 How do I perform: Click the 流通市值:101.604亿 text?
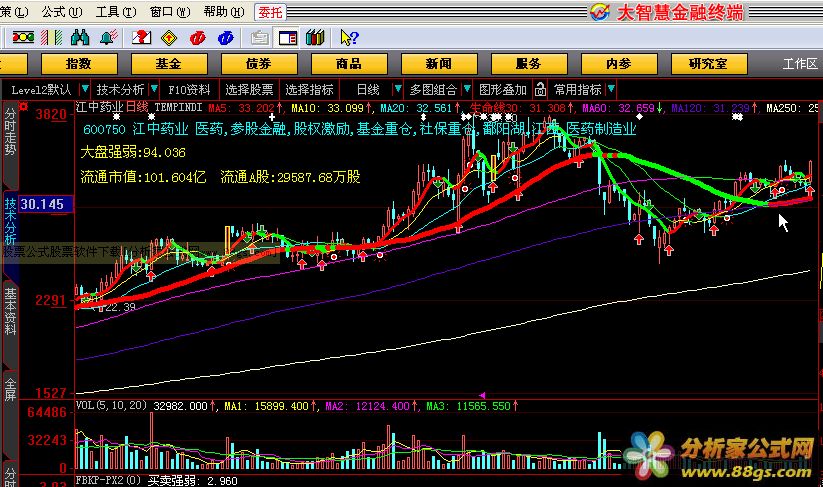point(143,177)
